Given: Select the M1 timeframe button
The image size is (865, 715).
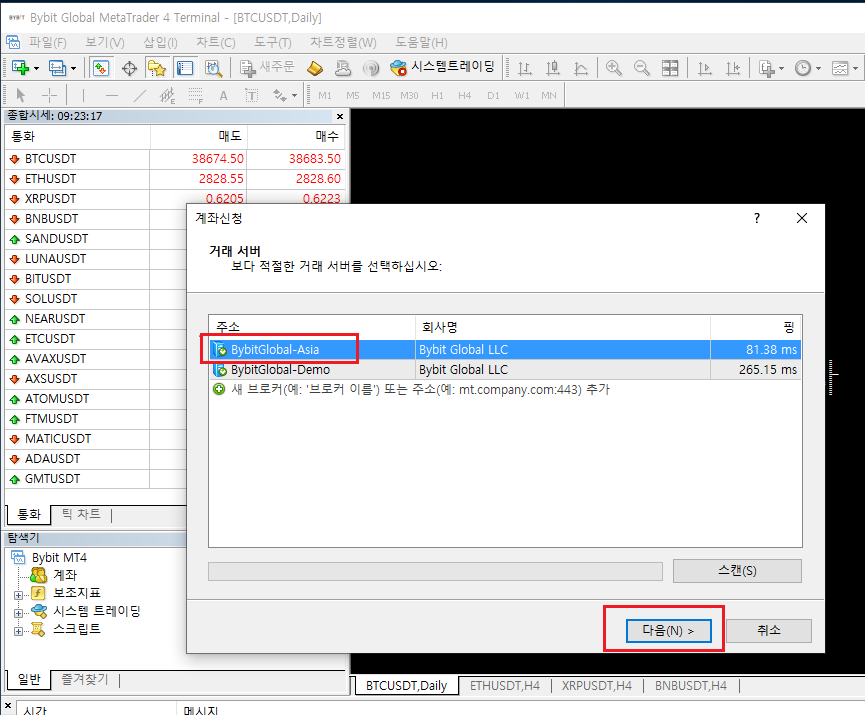Looking at the screenshot, I should pos(325,96).
